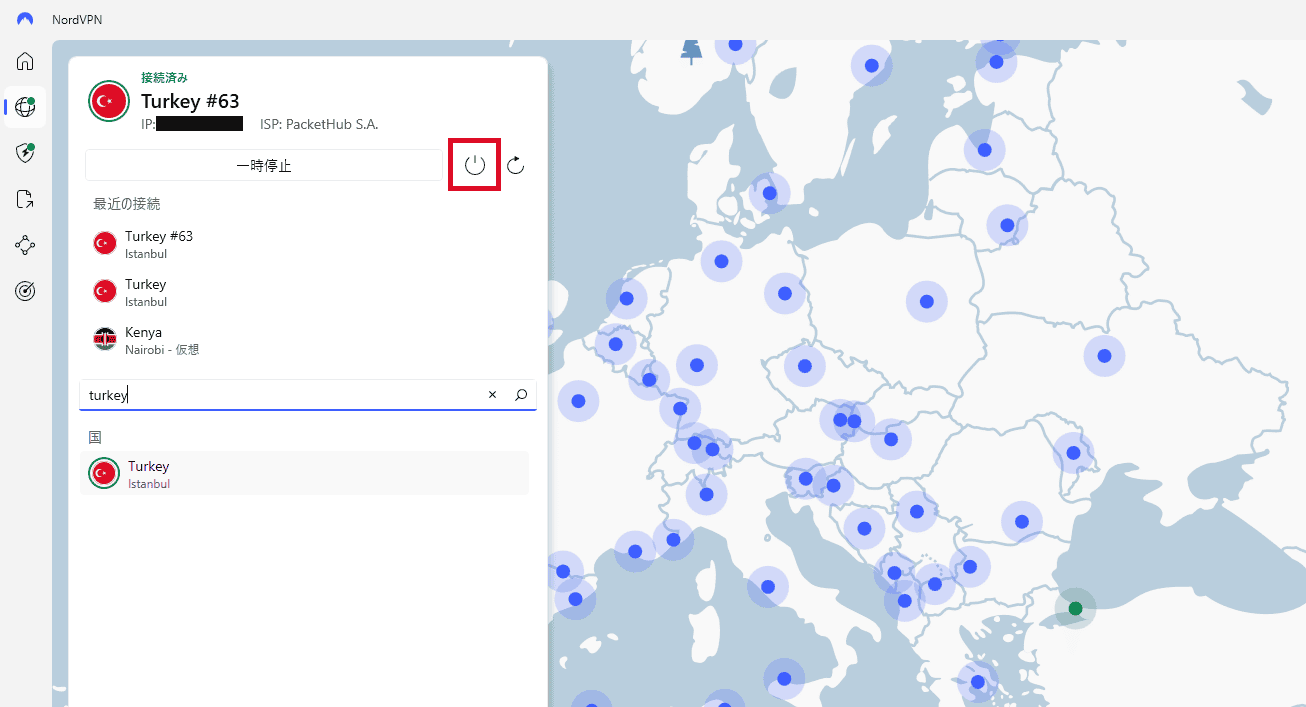The height and width of the screenshot is (707, 1306).
Task: Click the ISP: PacketHub S.A. text
Action: [x=319, y=124]
